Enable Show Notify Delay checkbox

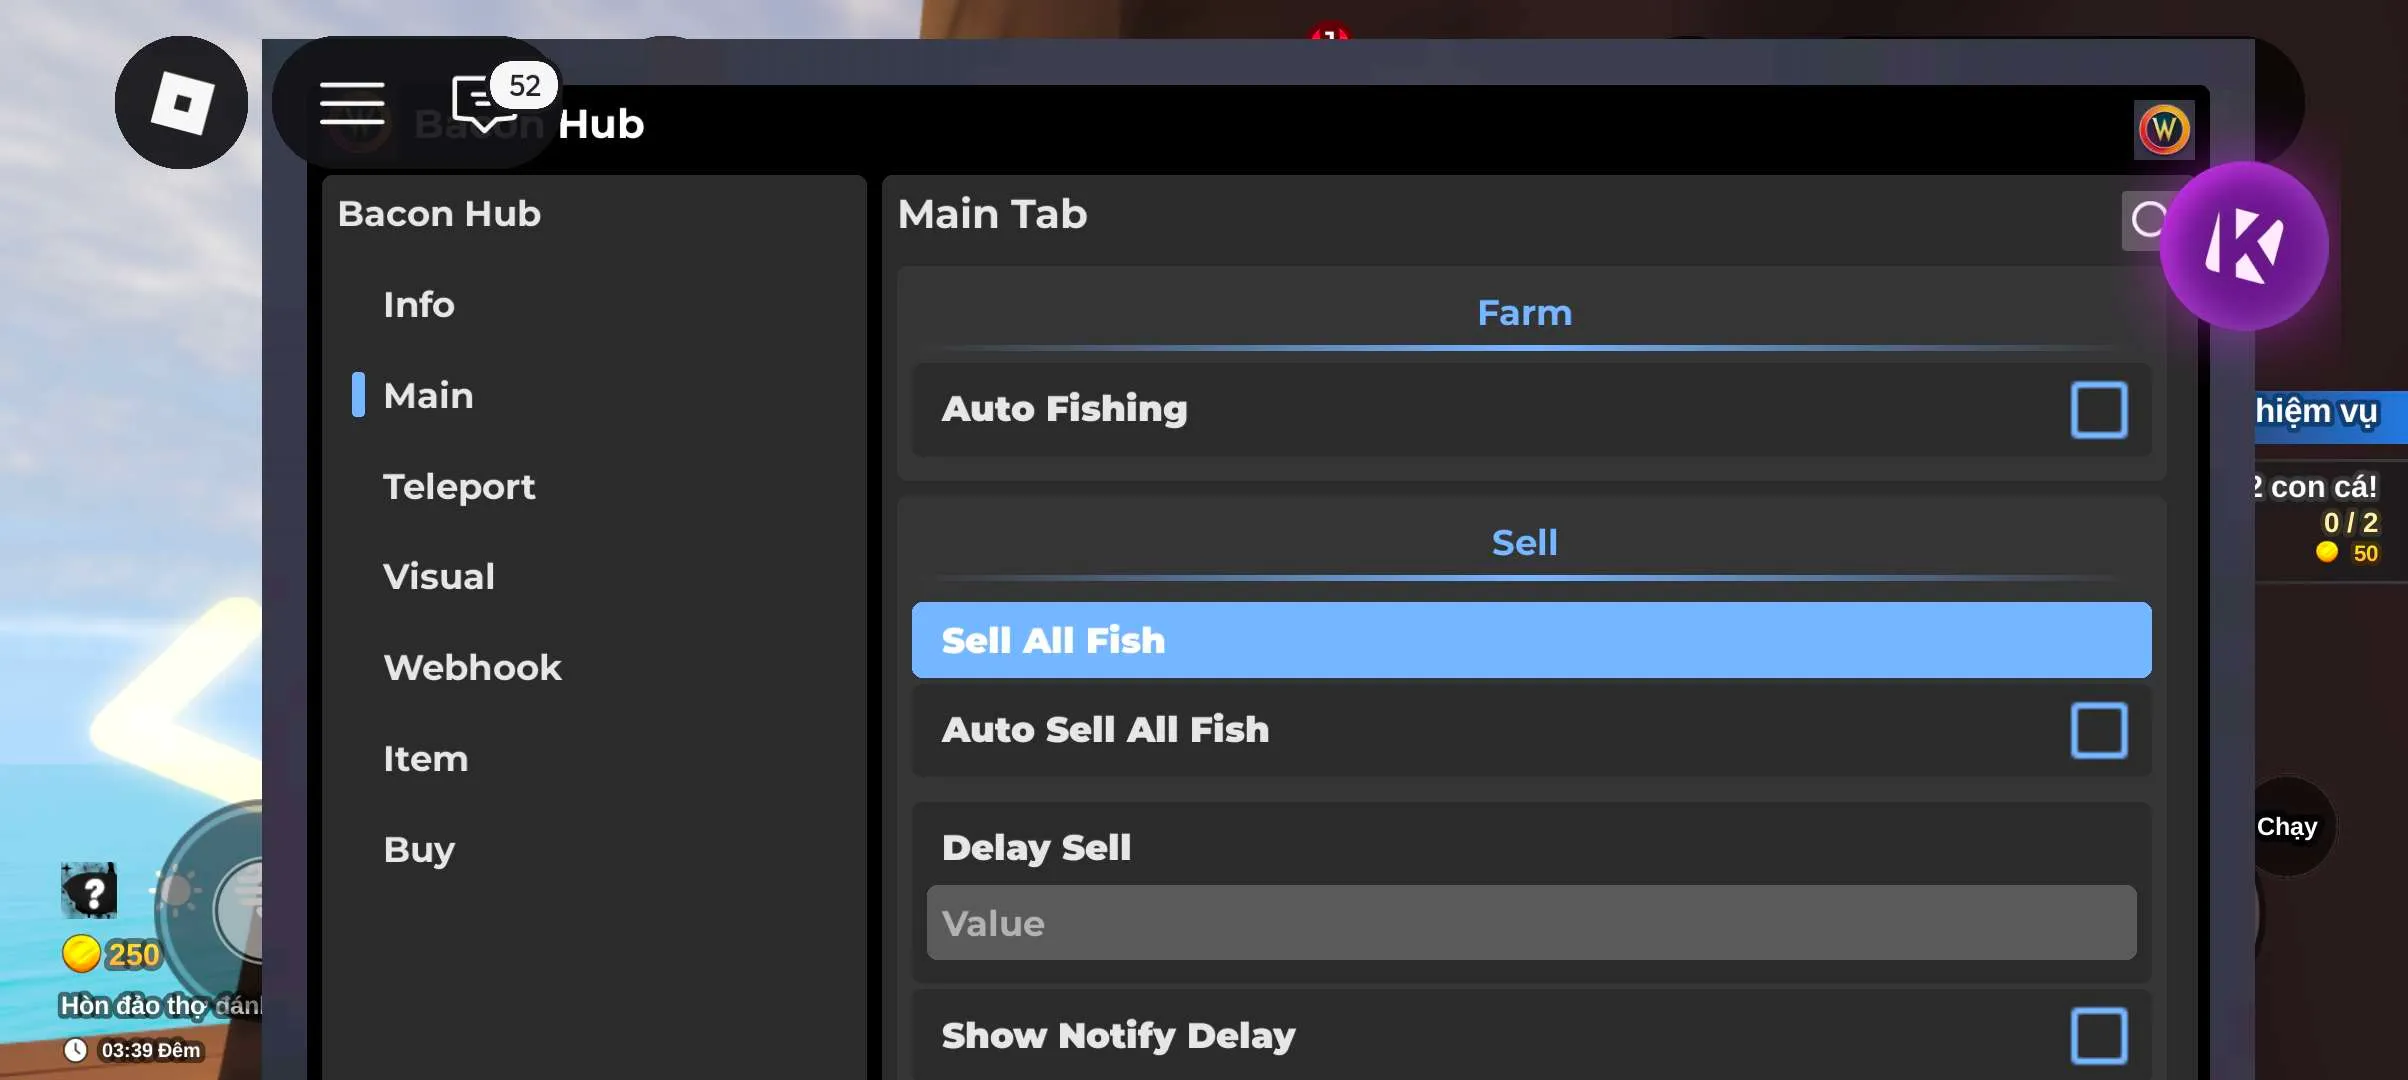(2099, 1035)
